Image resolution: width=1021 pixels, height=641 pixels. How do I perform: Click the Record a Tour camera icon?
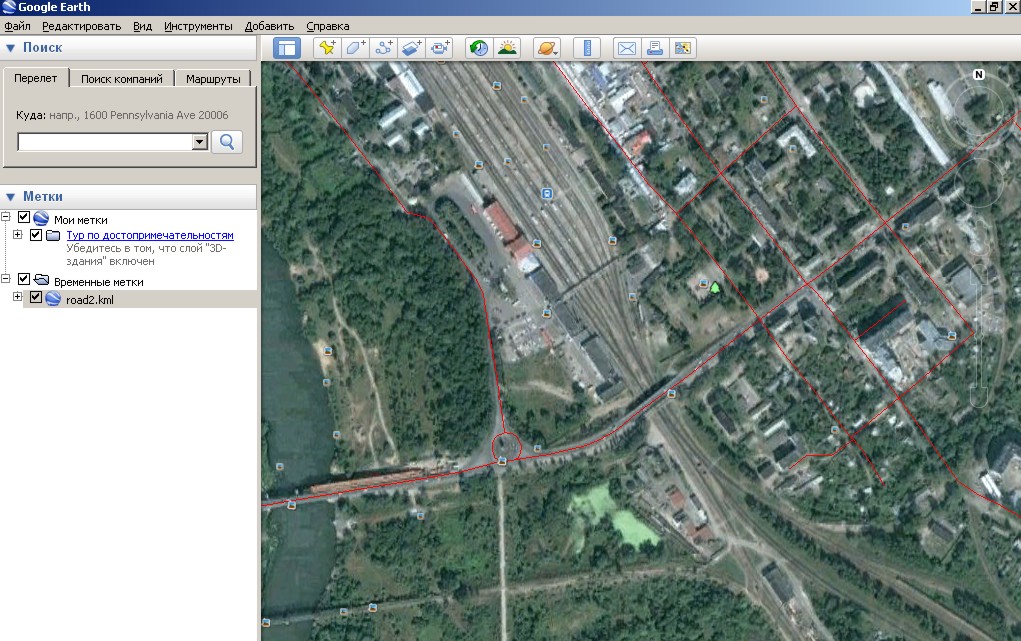click(441, 47)
